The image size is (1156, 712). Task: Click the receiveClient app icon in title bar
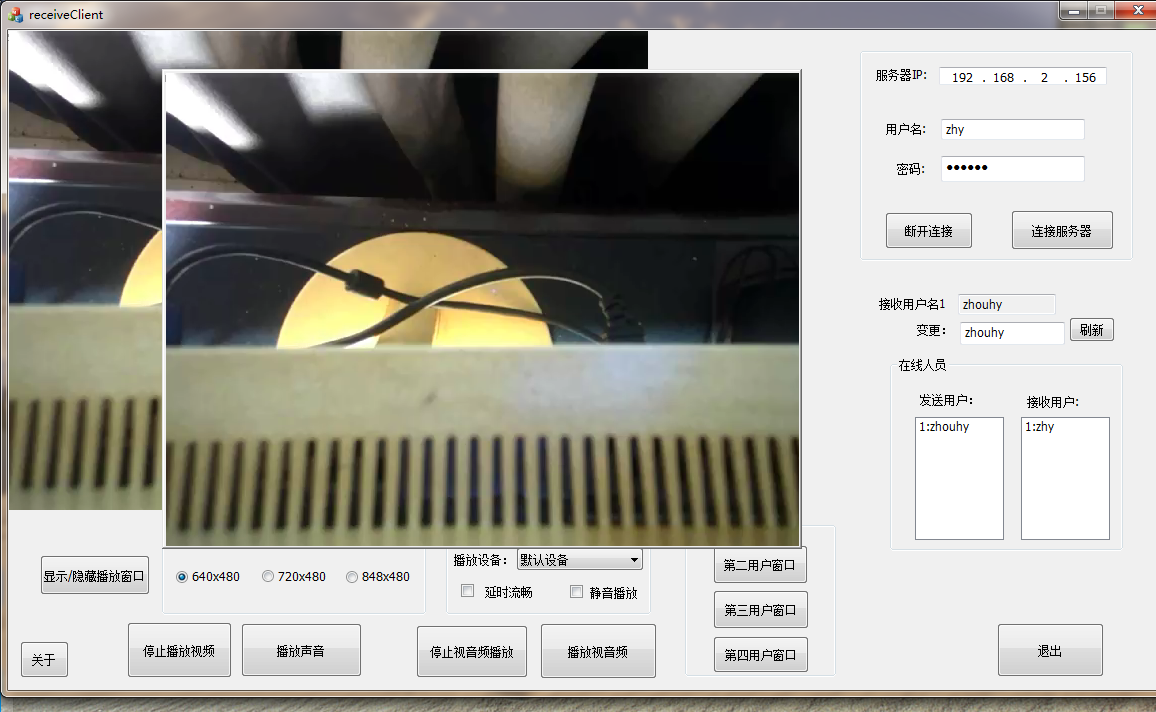pos(15,14)
